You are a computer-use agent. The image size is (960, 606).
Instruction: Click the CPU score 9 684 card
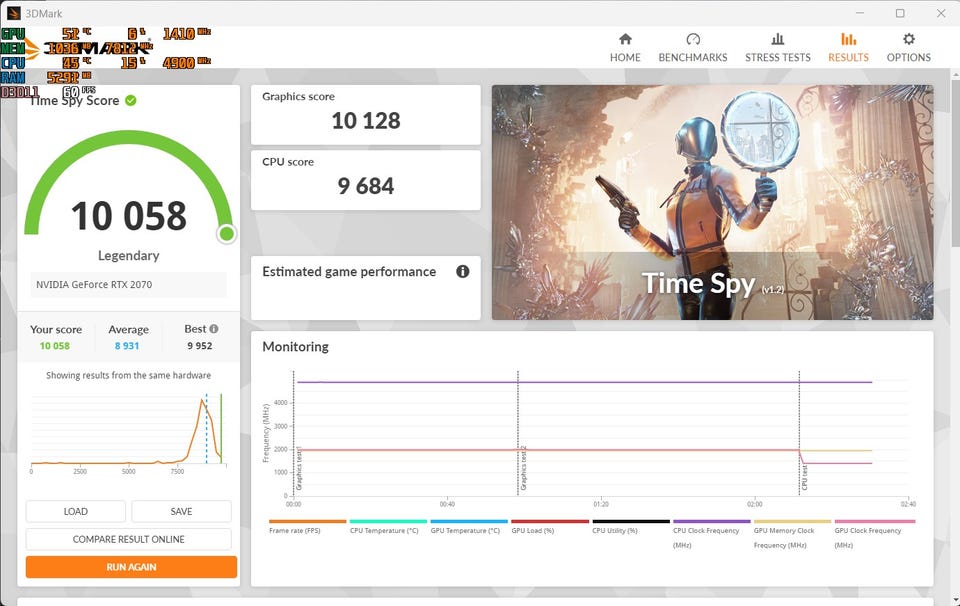(366, 180)
